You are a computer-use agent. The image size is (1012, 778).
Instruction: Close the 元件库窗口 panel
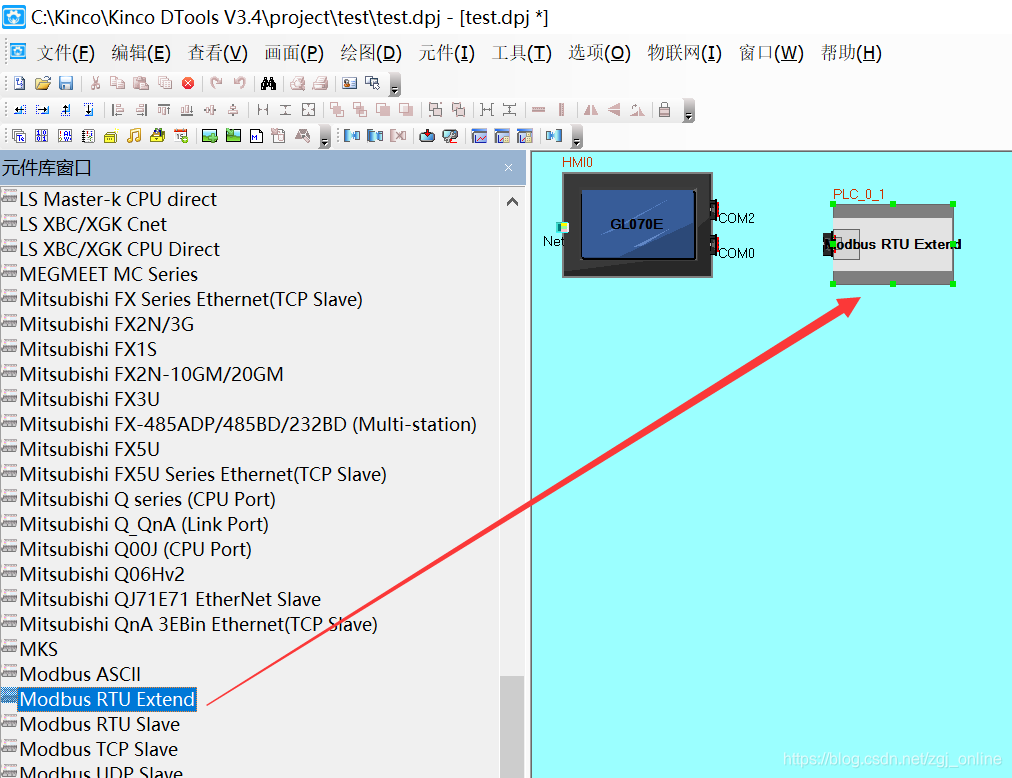(509, 168)
